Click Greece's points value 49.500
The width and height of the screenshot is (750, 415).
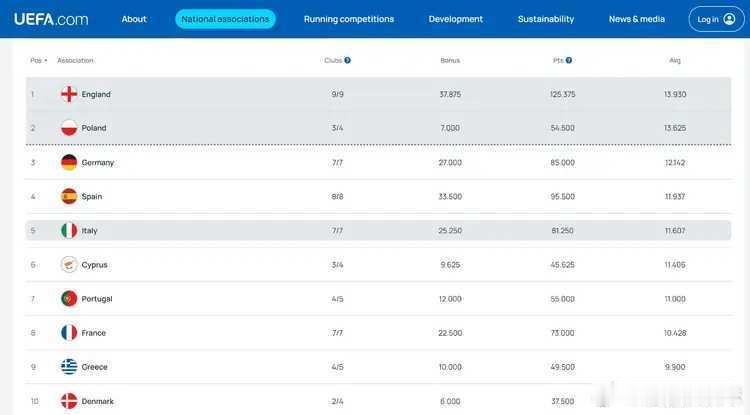point(562,367)
